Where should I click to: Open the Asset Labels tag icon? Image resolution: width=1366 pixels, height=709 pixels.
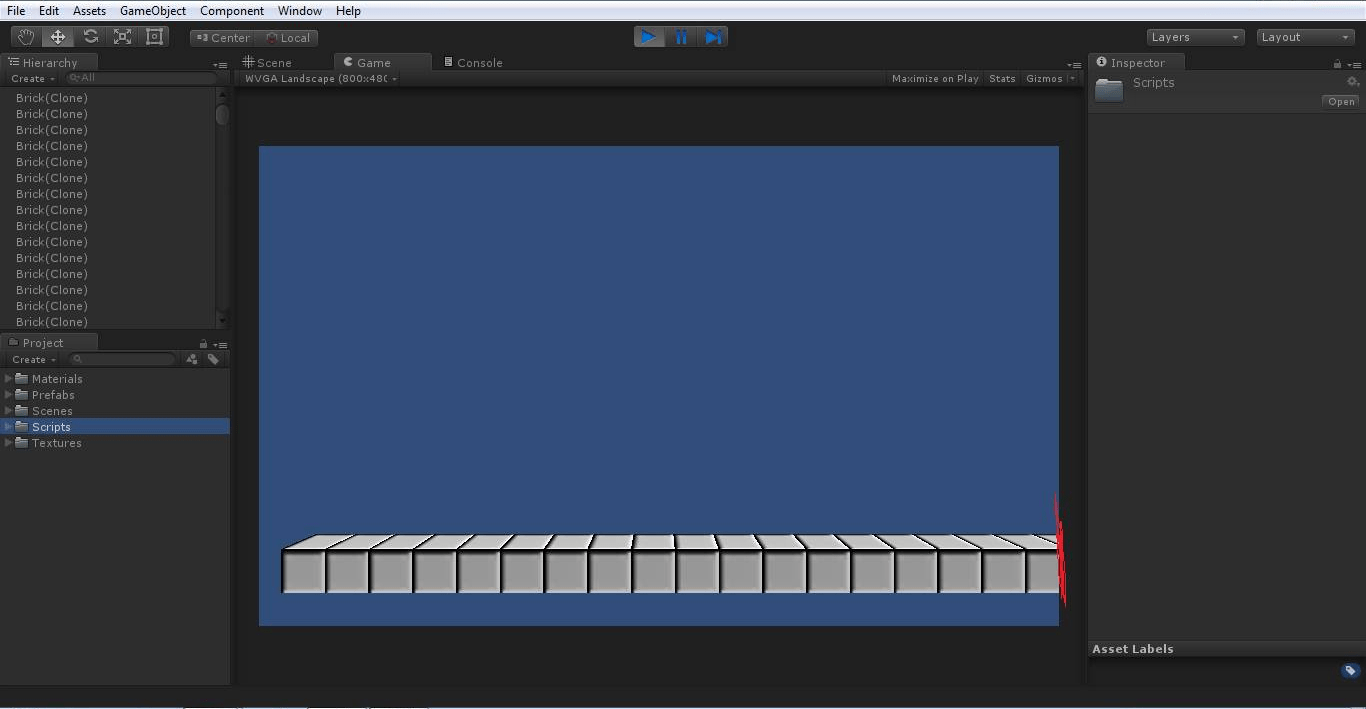click(1350, 671)
